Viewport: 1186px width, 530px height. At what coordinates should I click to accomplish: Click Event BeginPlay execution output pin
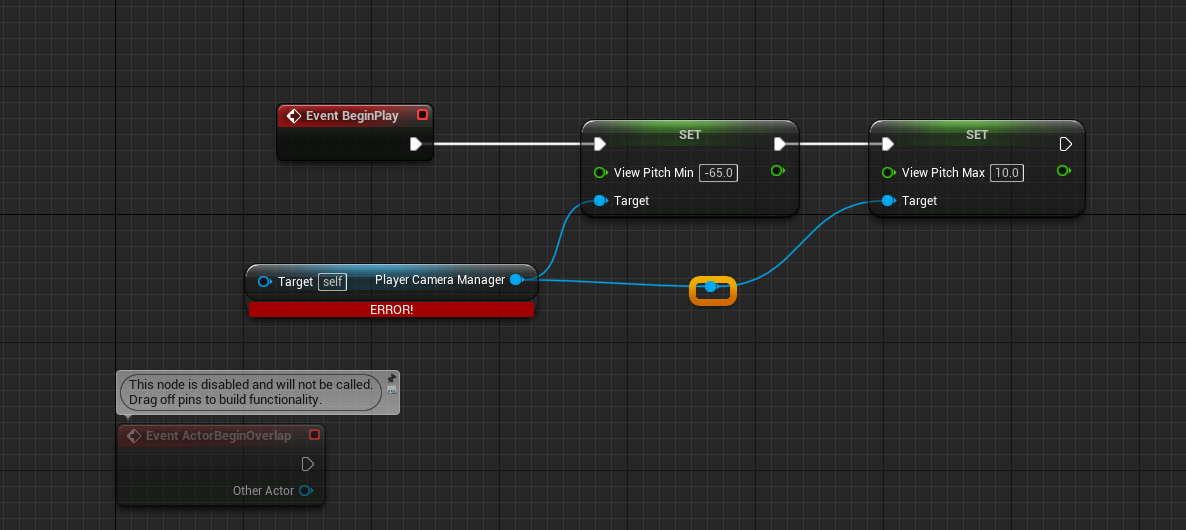point(415,144)
